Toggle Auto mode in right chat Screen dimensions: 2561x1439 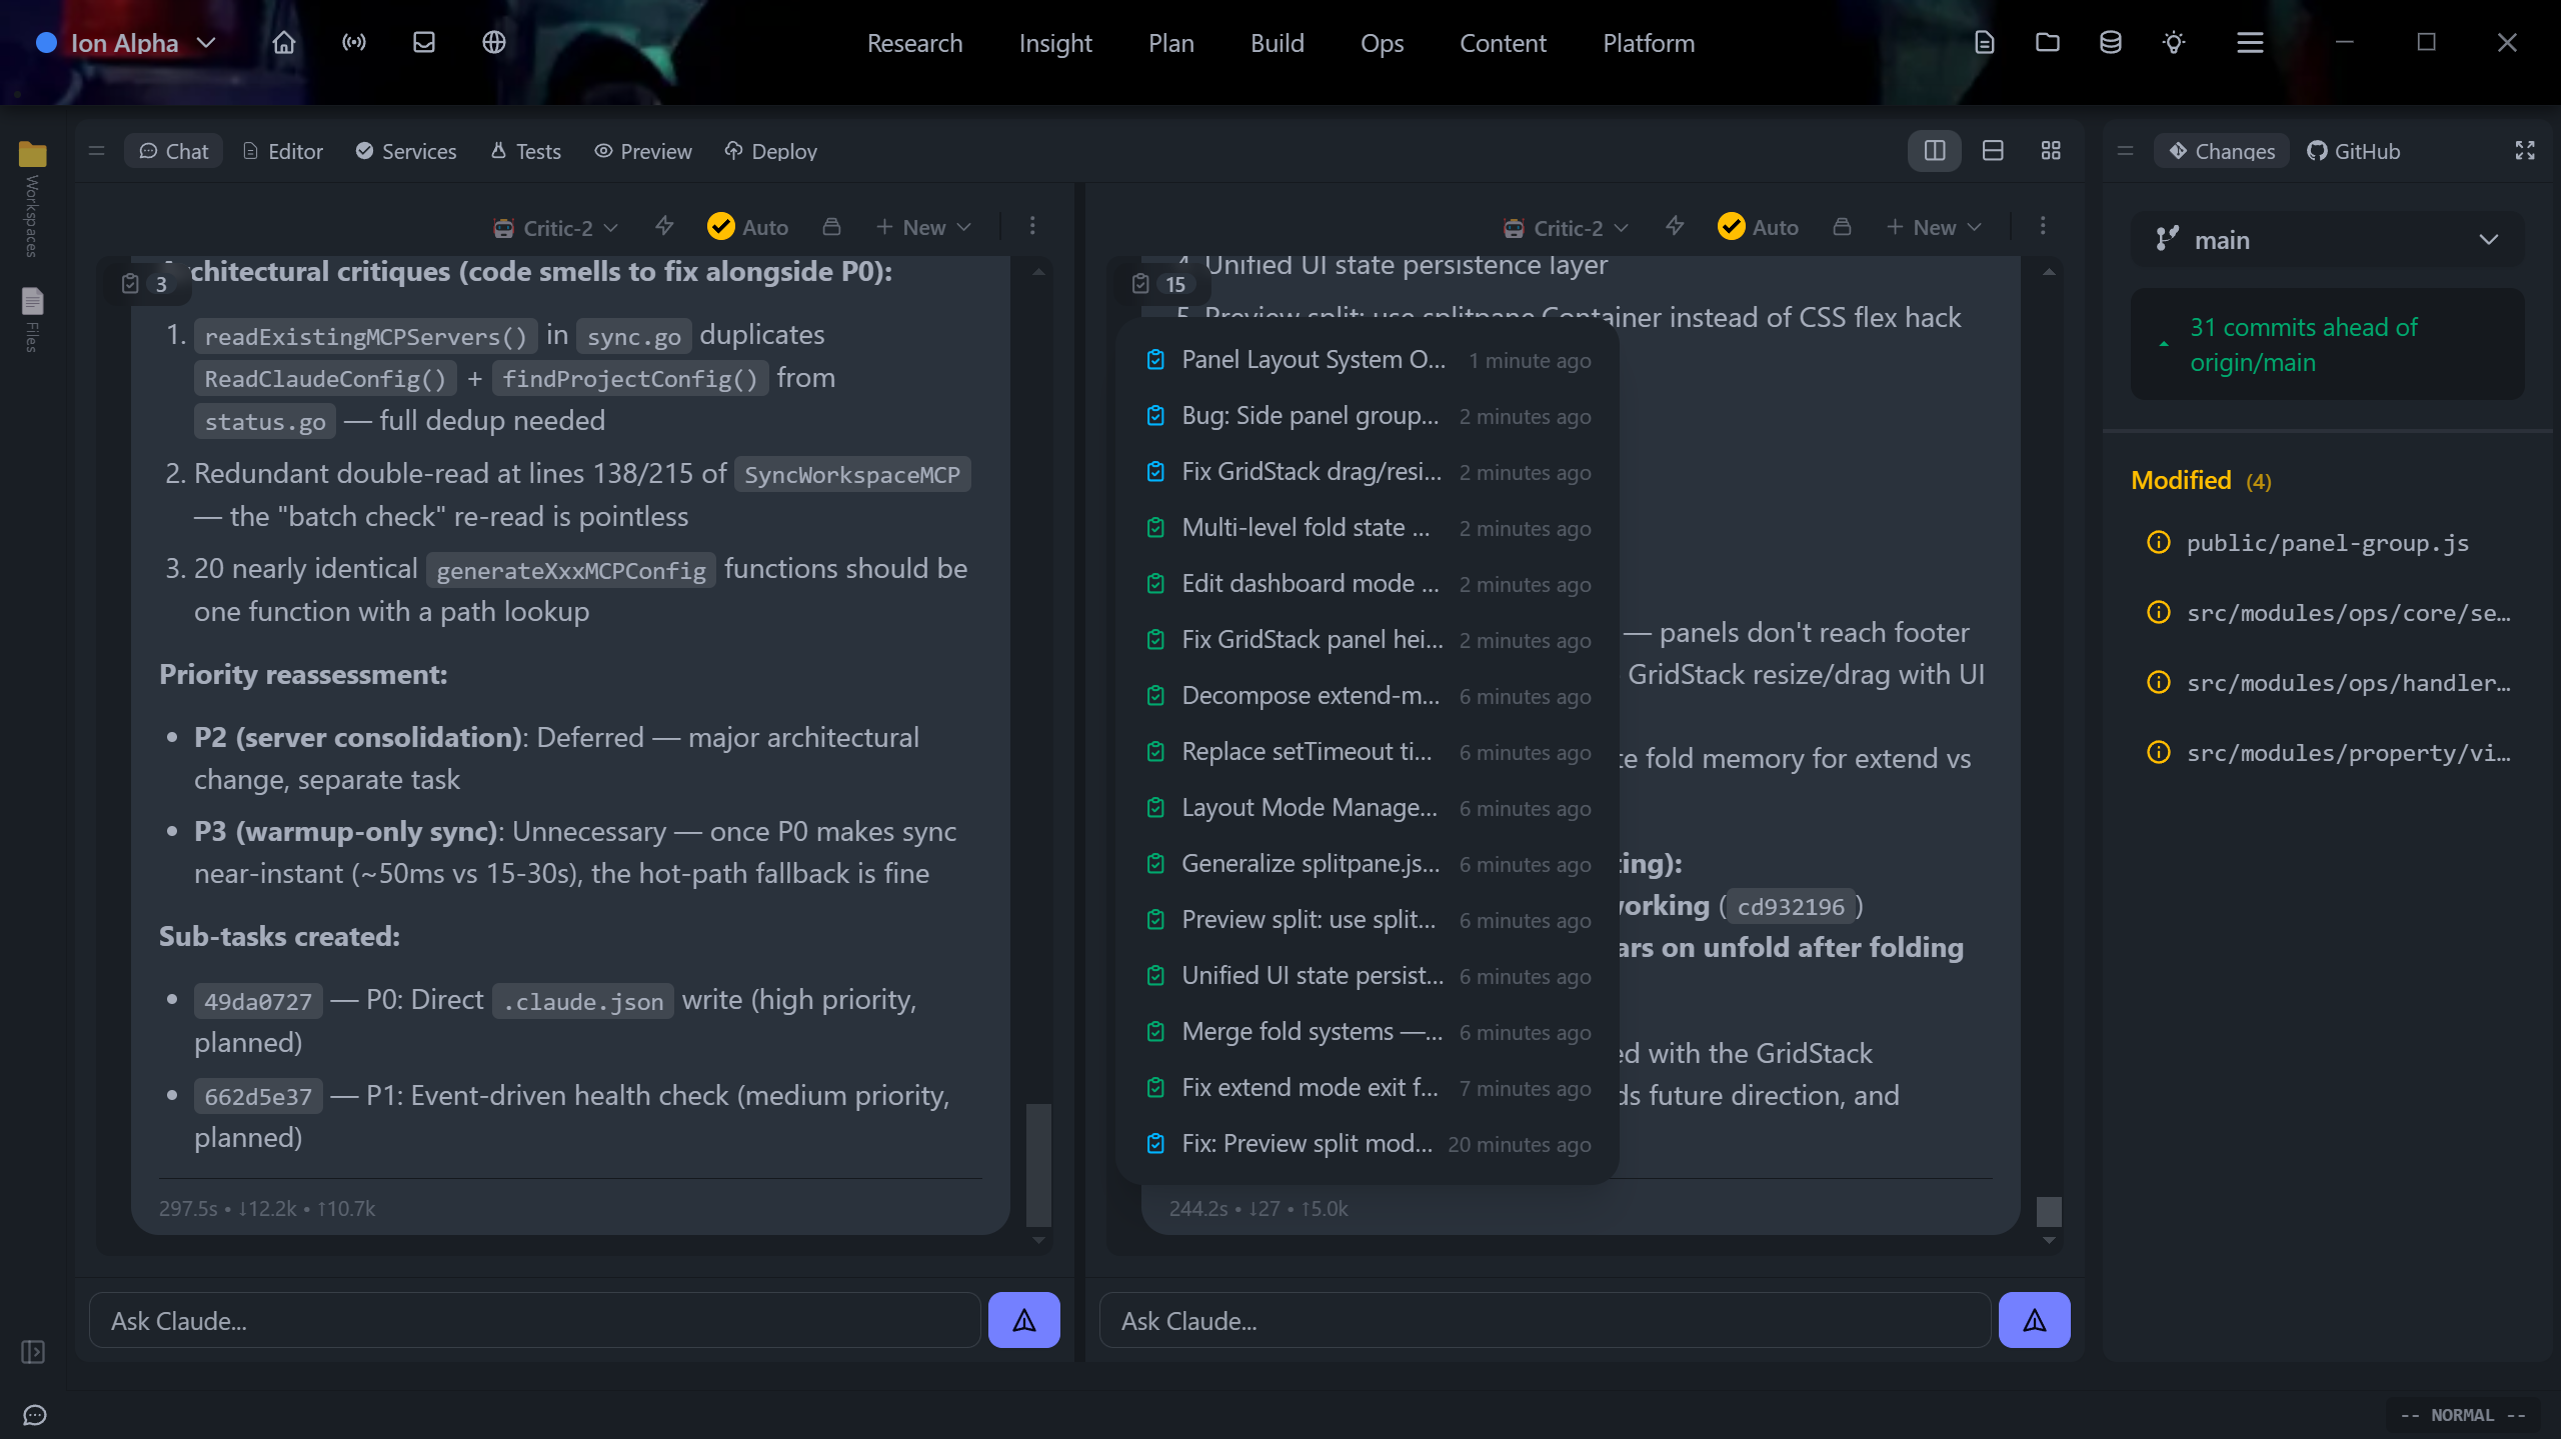click(x=1758, y=227)
